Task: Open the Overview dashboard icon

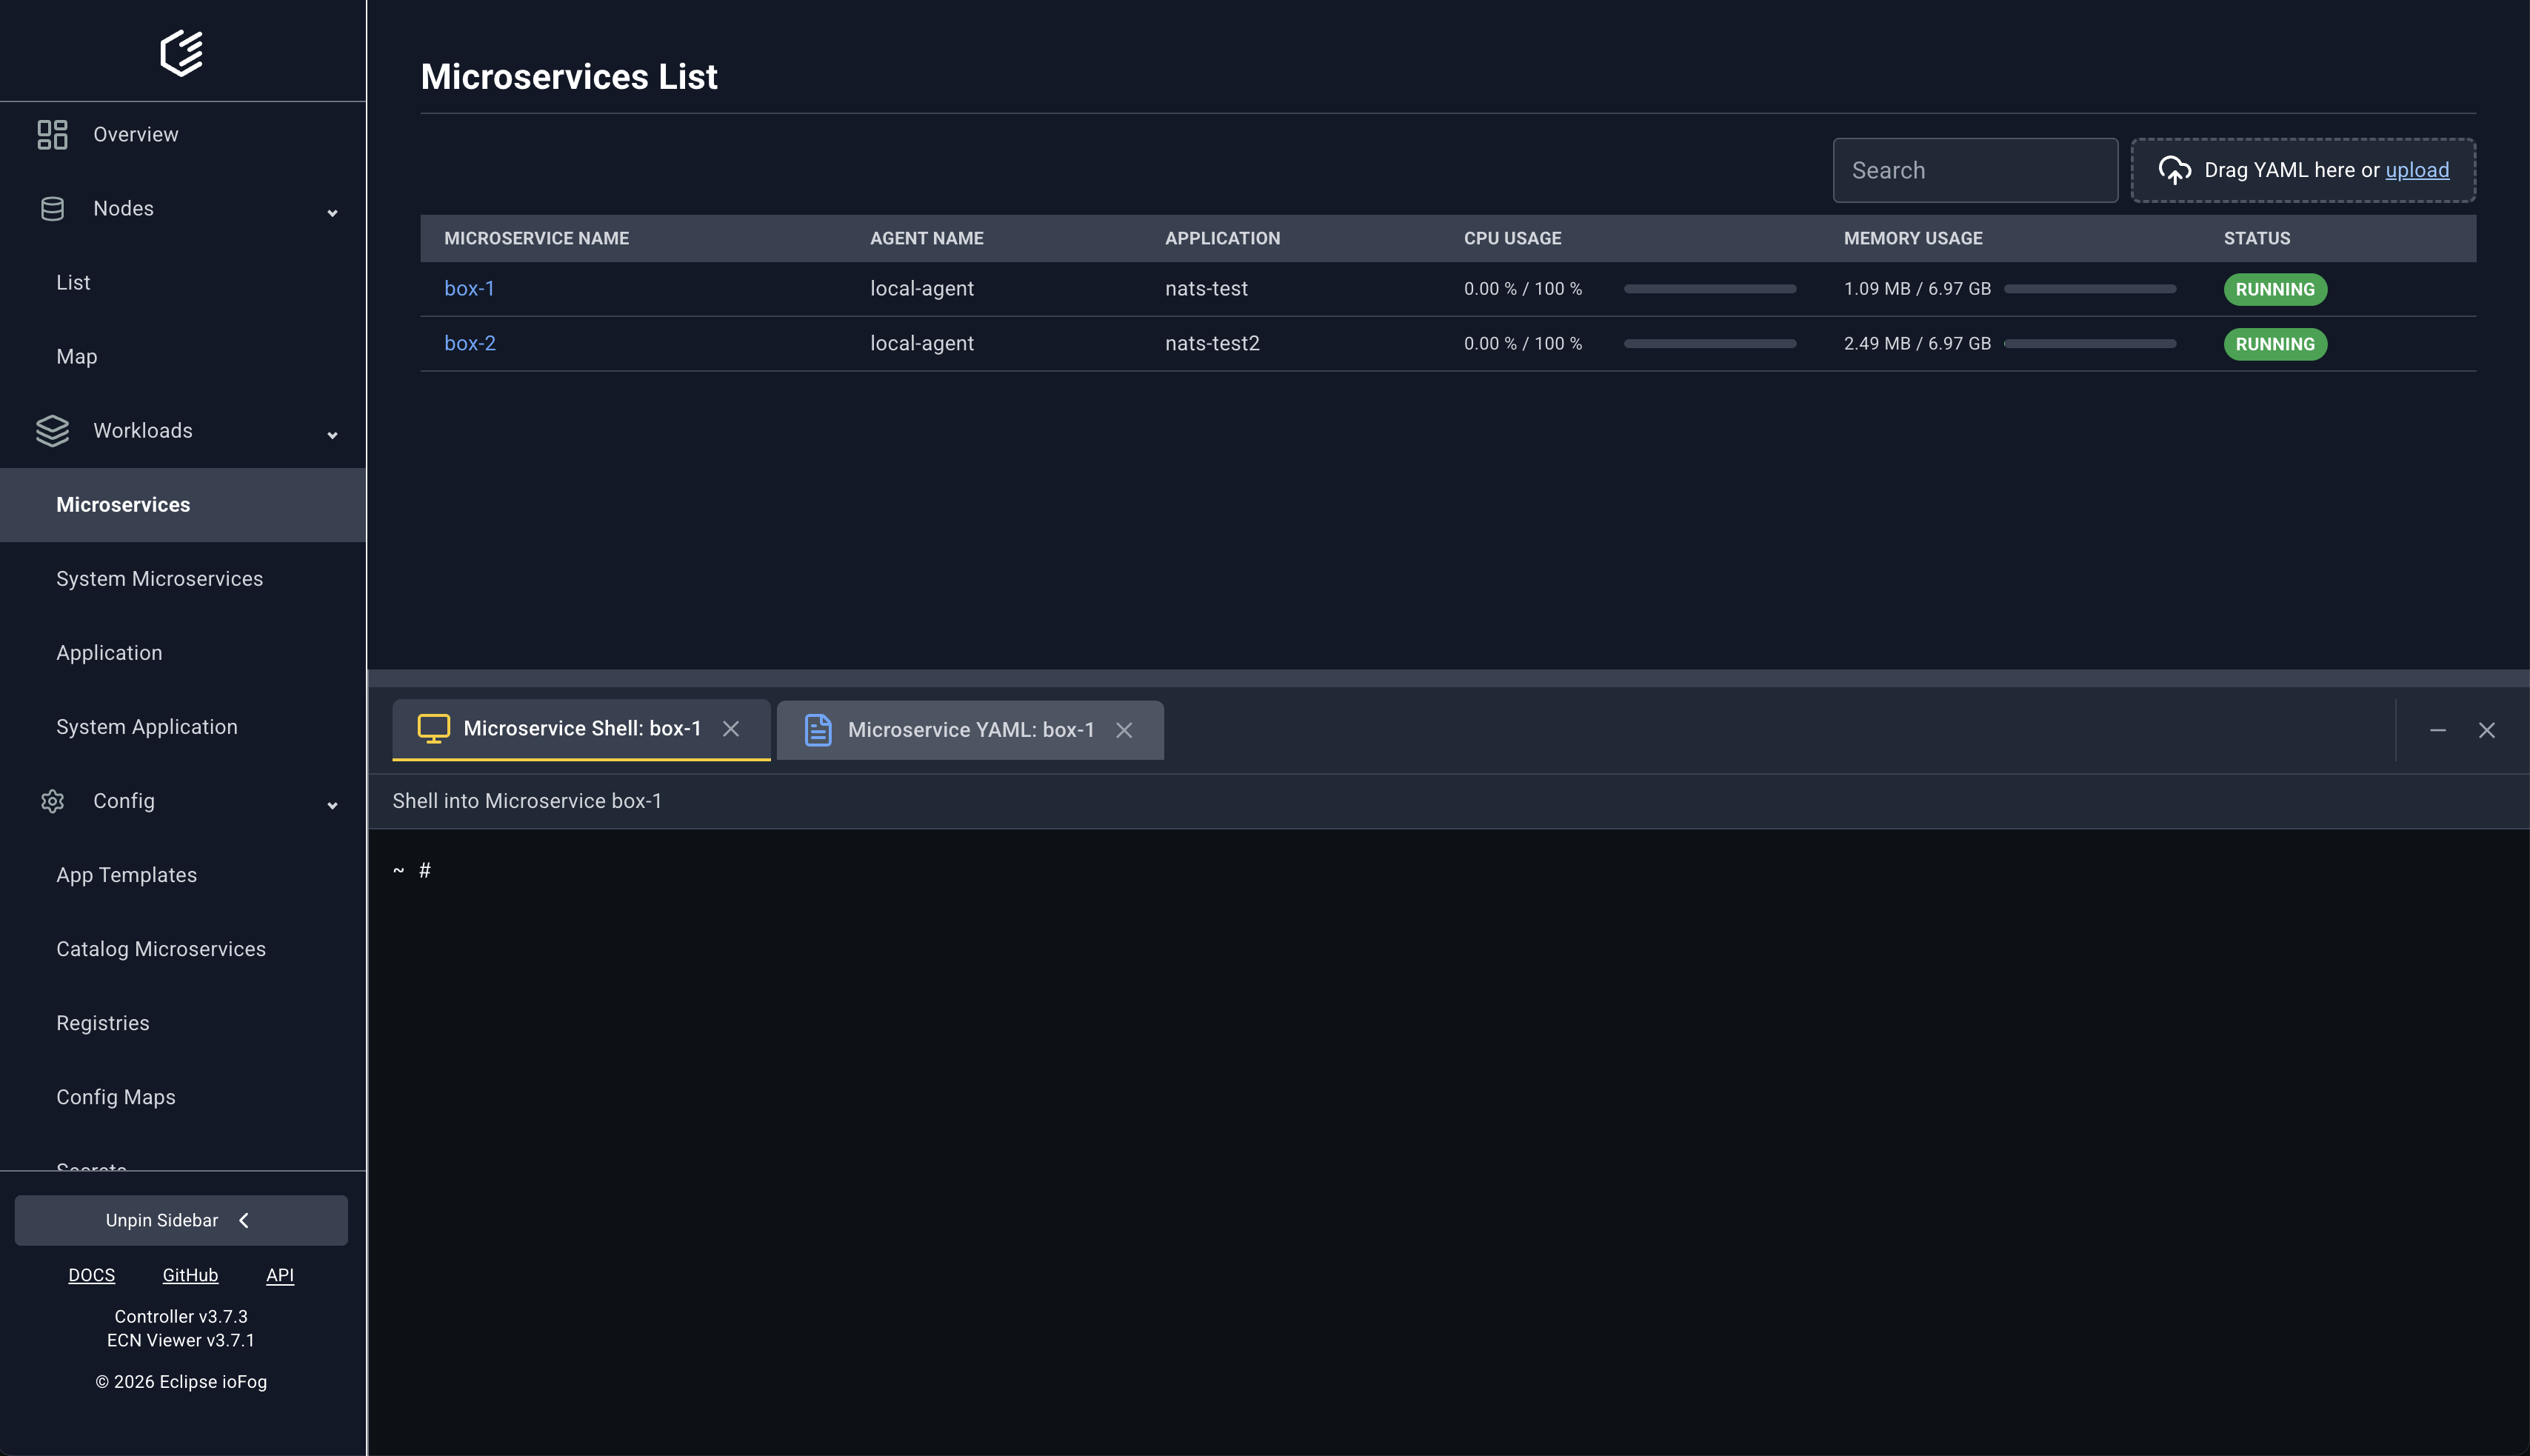Action: point(52,133)
